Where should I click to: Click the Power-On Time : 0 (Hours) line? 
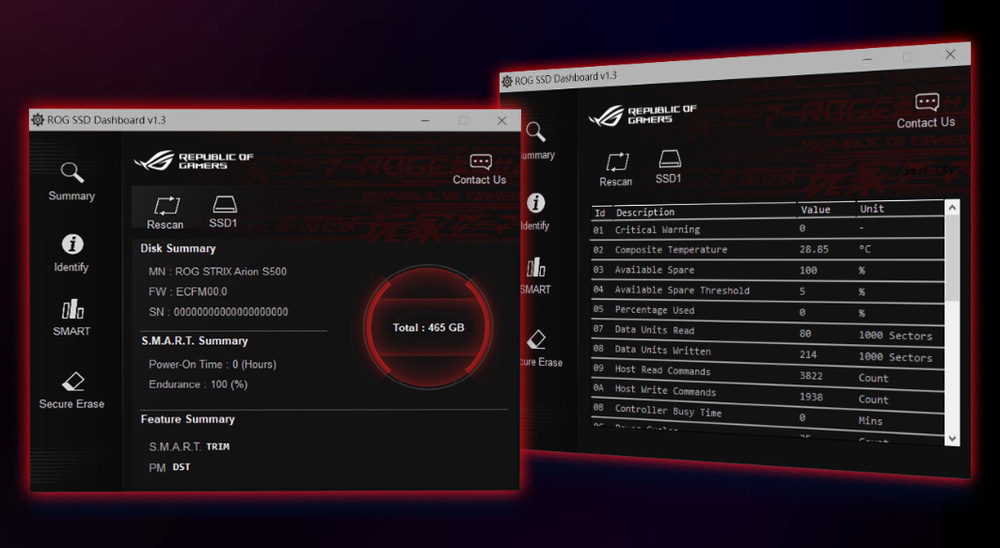tap(212, 364)
